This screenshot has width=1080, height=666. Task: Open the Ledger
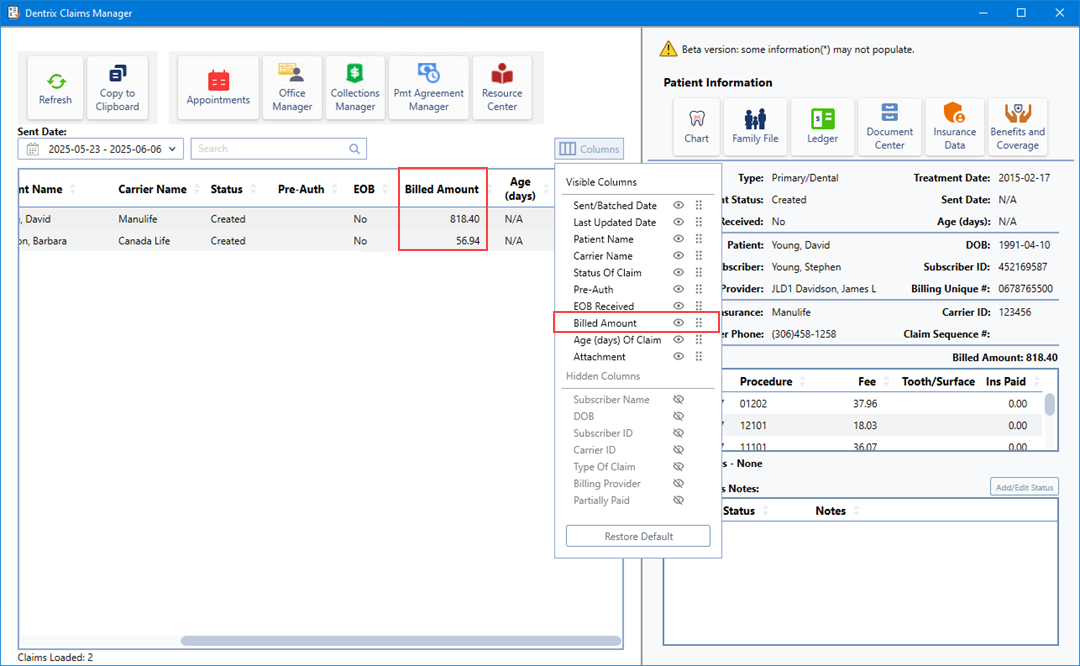822,126
